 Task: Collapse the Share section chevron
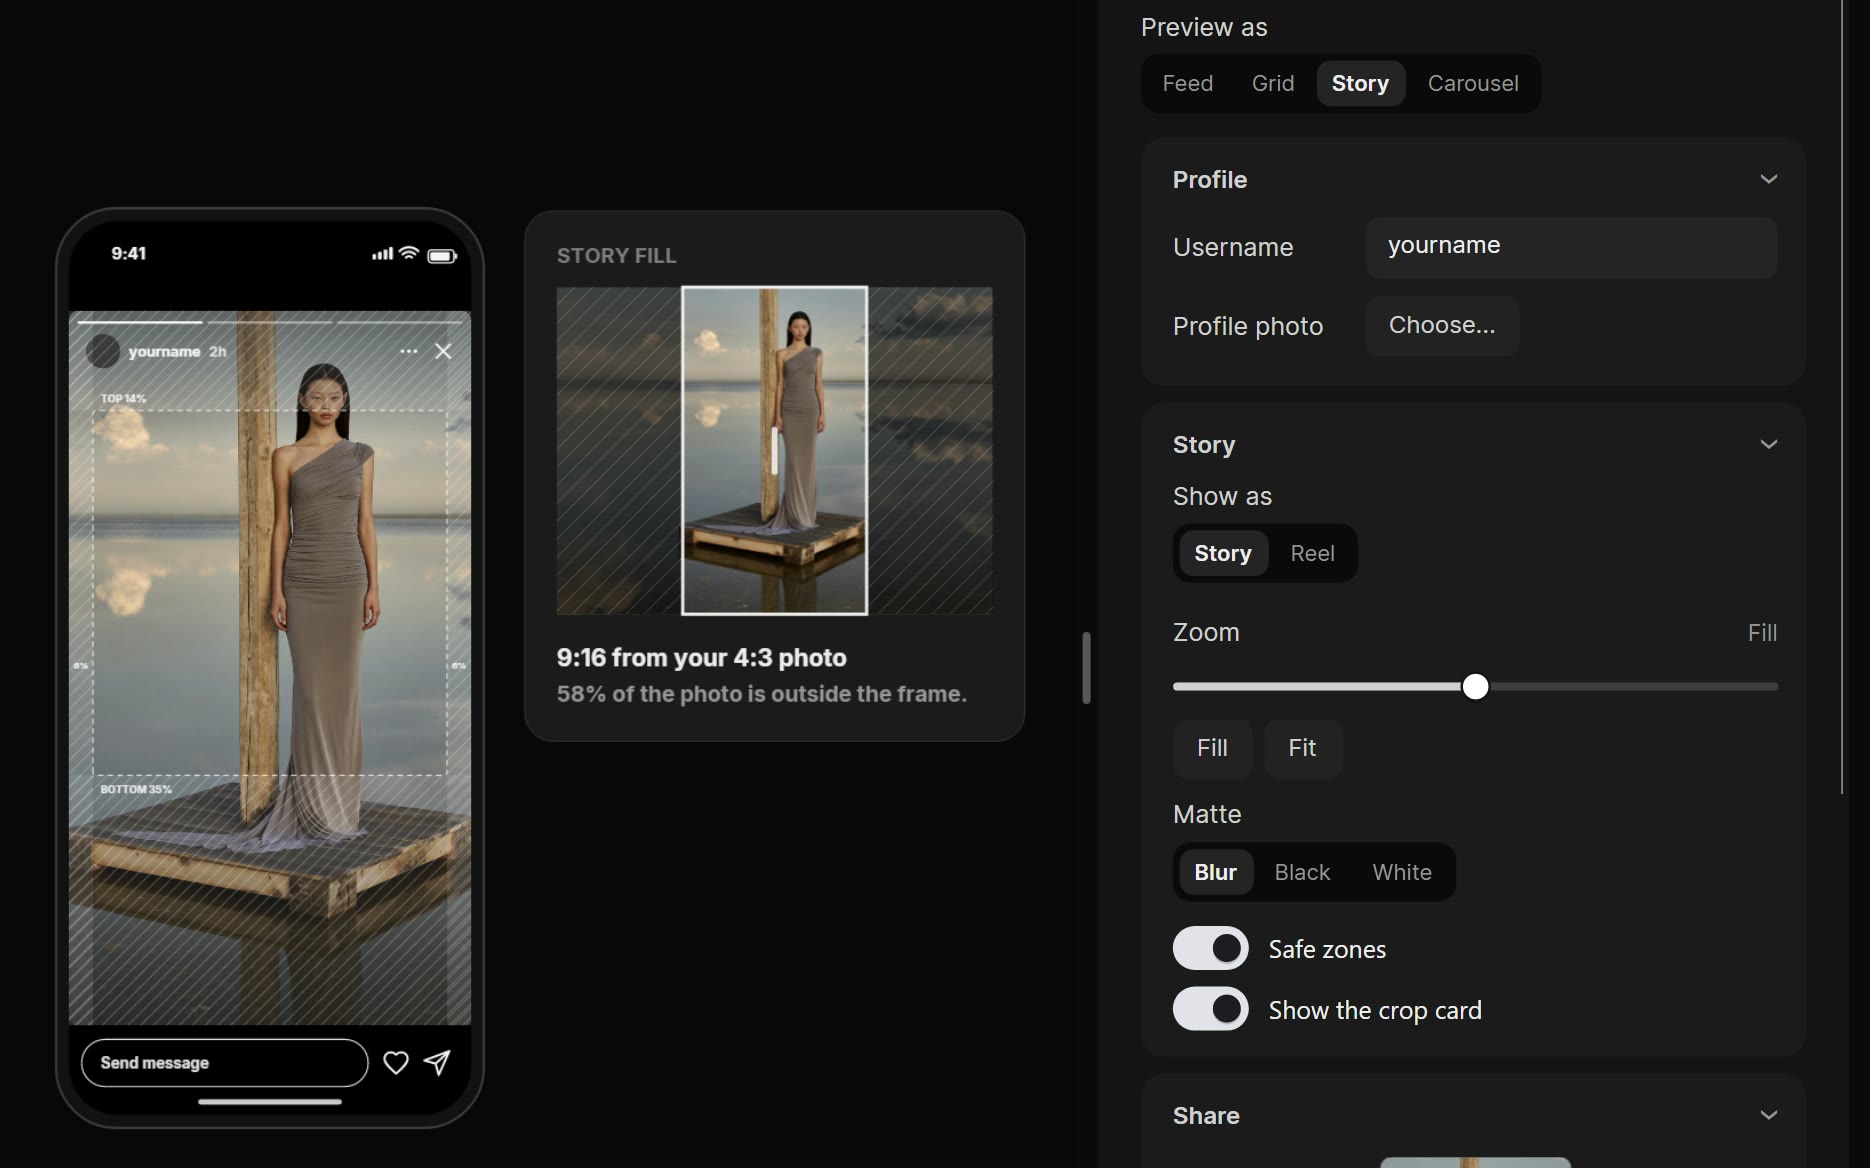point(1768,1115)
